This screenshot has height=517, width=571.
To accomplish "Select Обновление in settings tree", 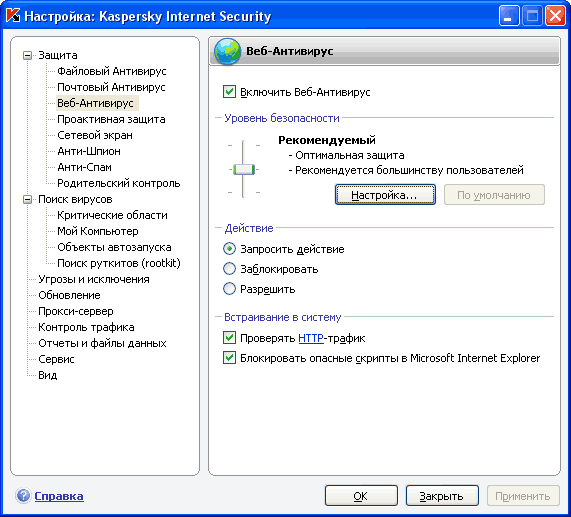I will (x=69, y=295).
